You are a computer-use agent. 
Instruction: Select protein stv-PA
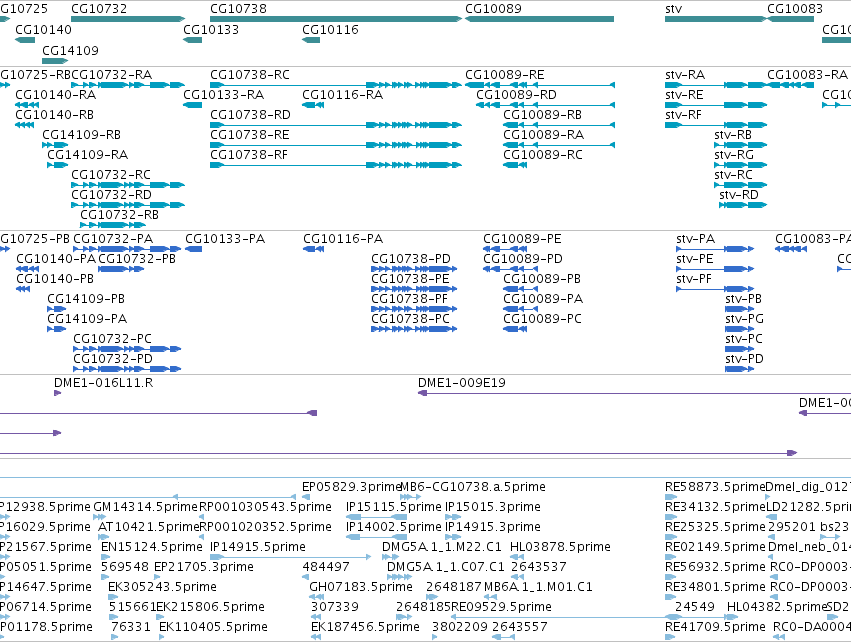pos(696,239)
